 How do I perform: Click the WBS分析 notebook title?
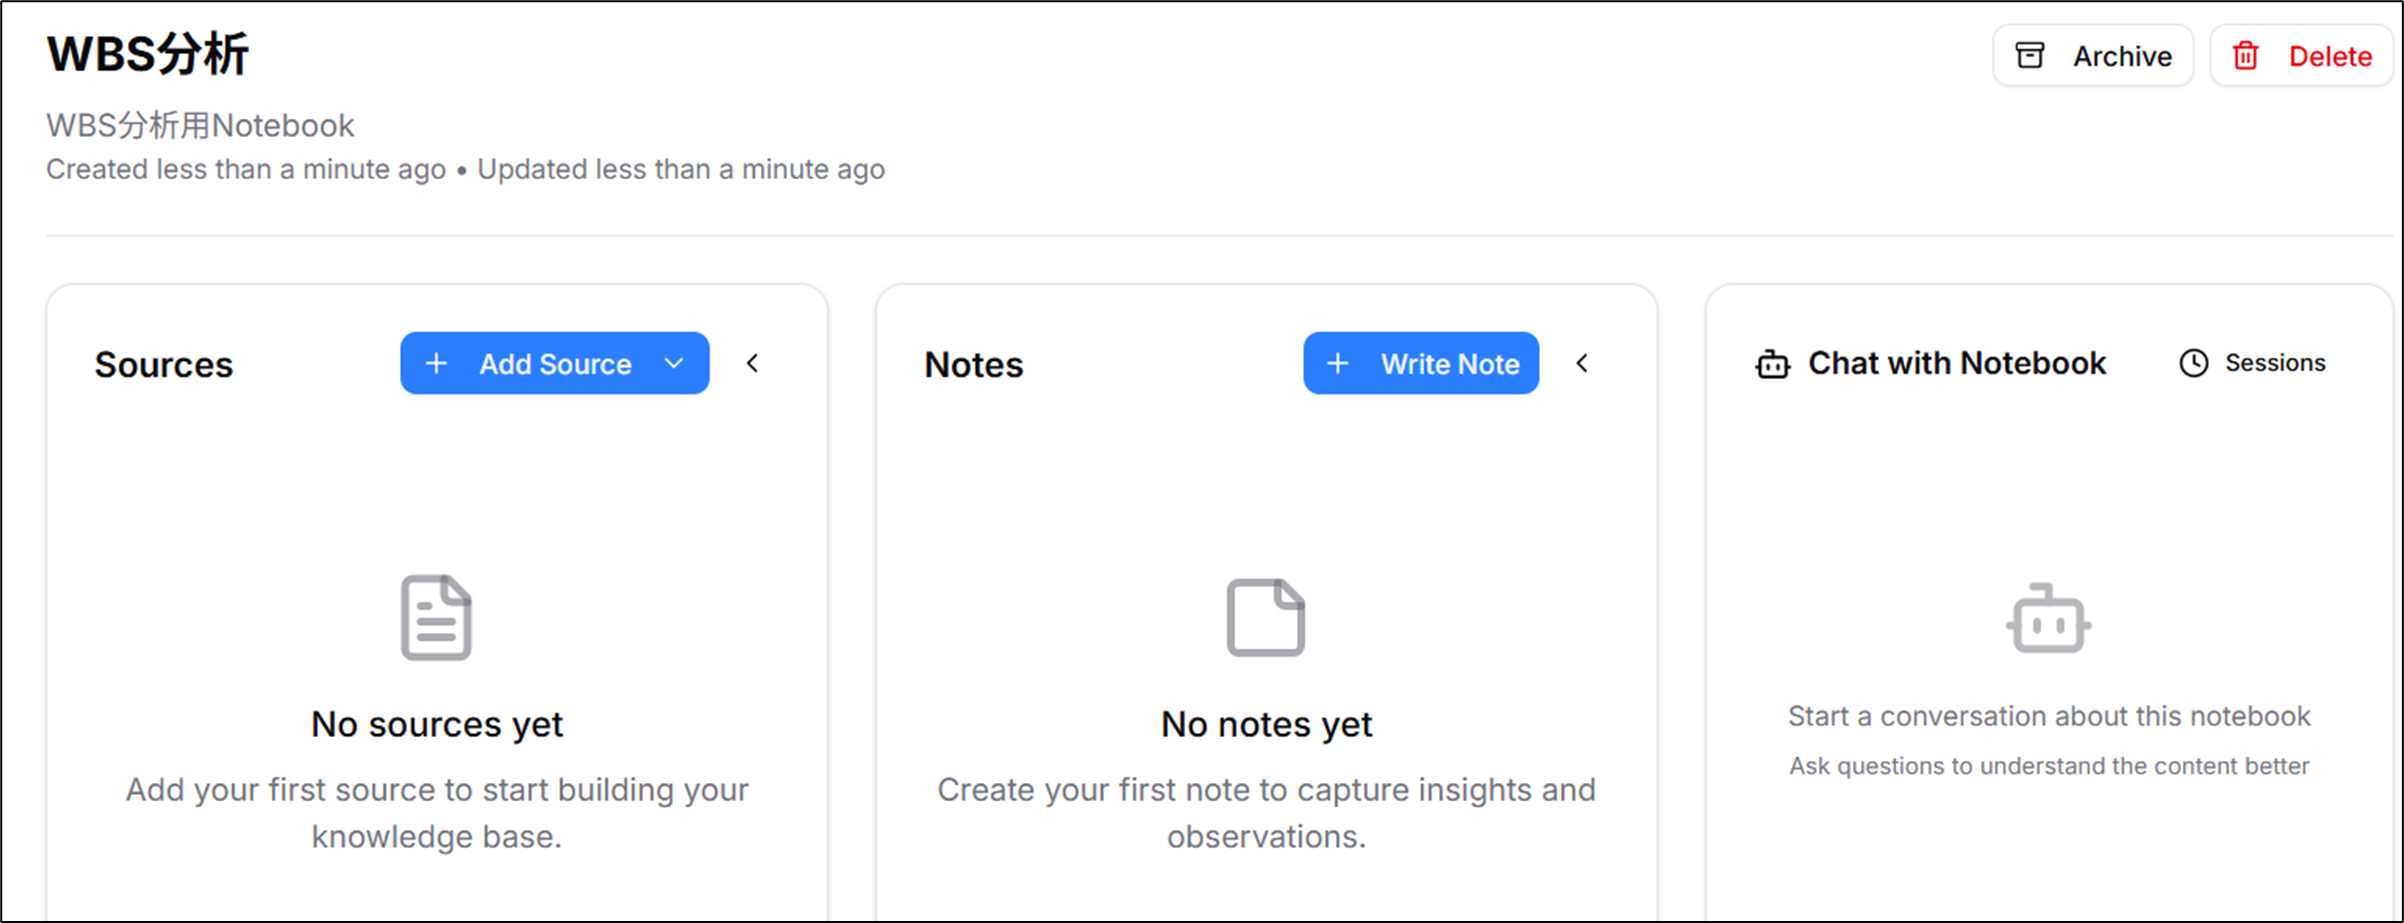pos(148,54)
